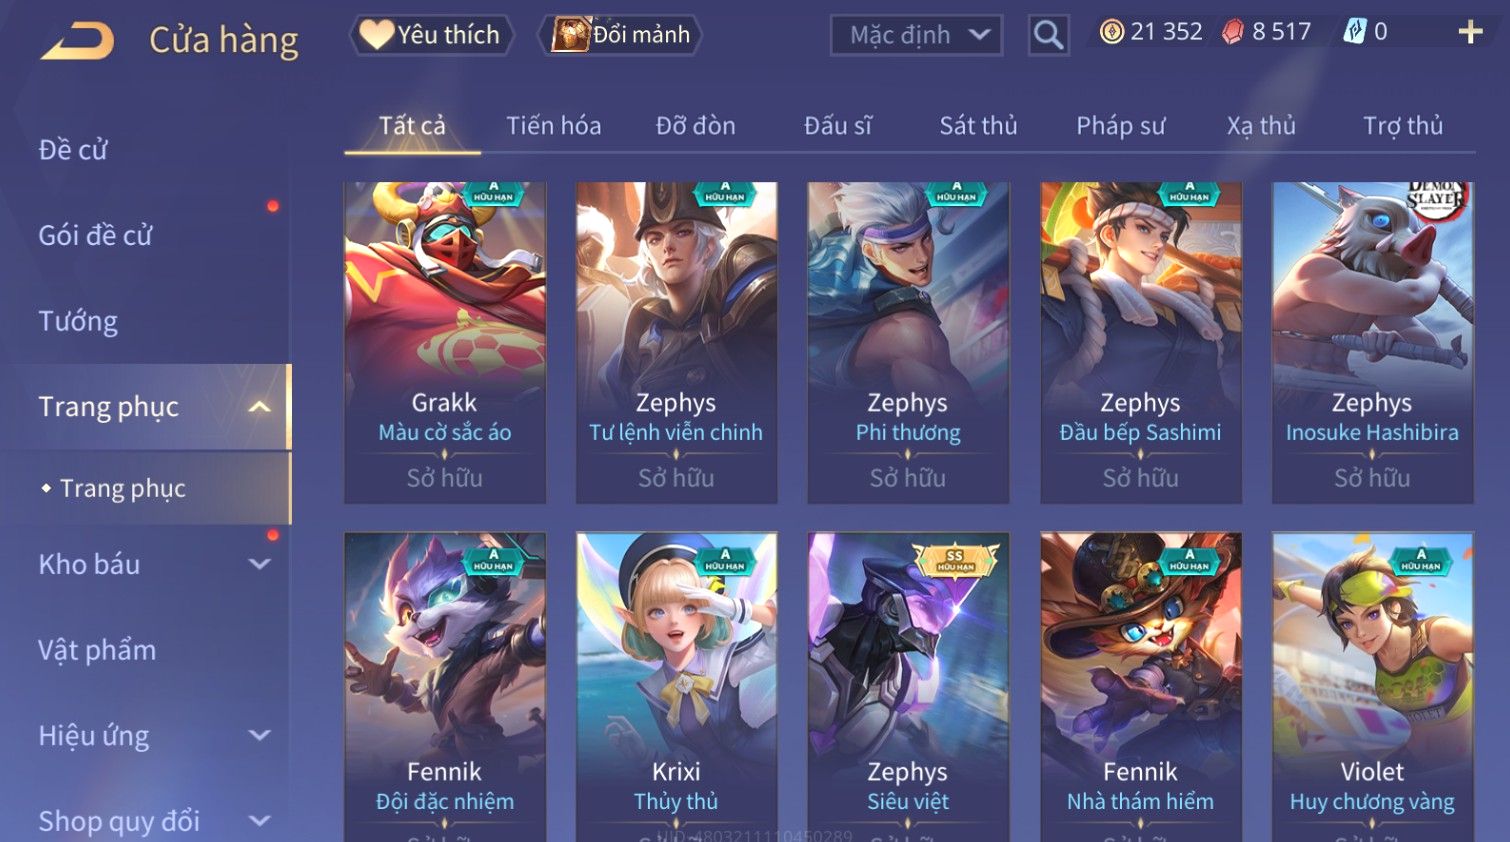Tap the red gem currency icon
Viewport: 1510px width, 842px height.
click(x=1233, y=32)
